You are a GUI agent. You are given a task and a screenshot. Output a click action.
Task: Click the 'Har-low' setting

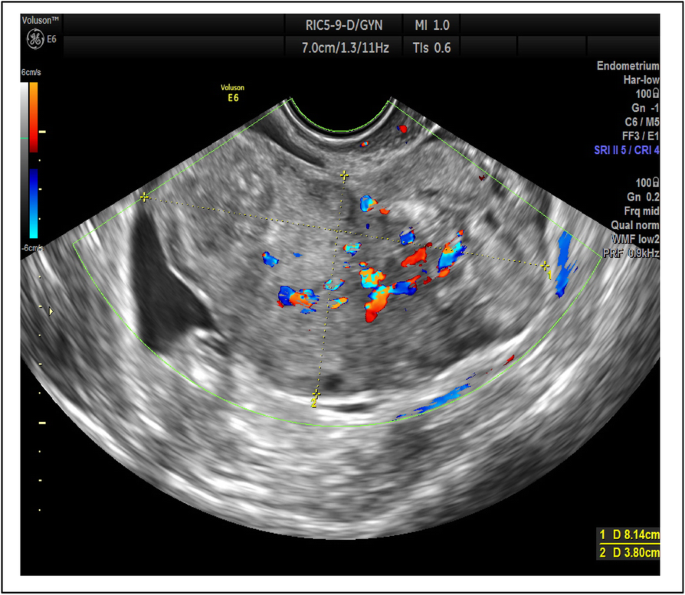[x=641, y=80]
